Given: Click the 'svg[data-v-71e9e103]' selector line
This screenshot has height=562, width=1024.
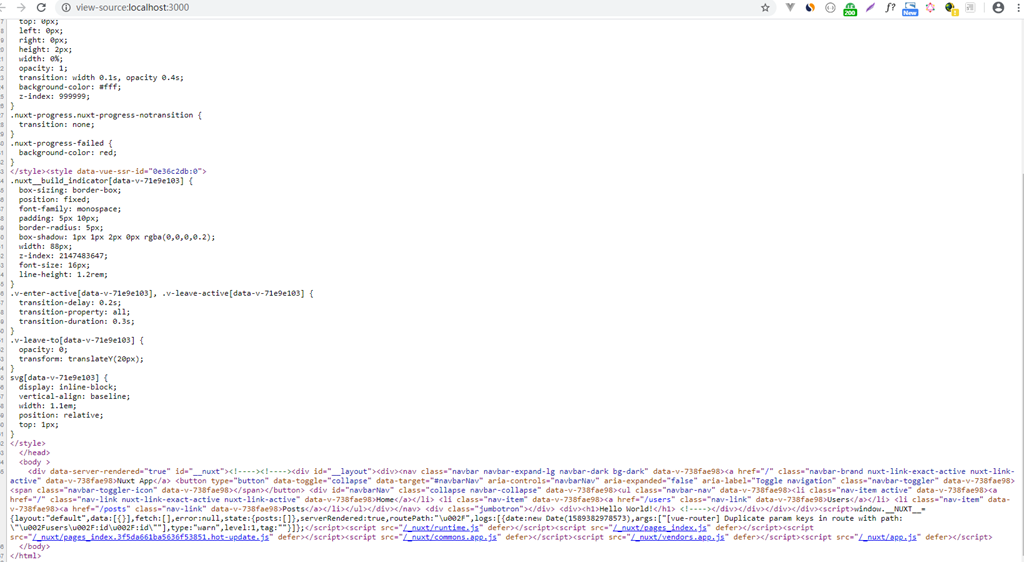Looking at the screenshot, I should 59,377.
